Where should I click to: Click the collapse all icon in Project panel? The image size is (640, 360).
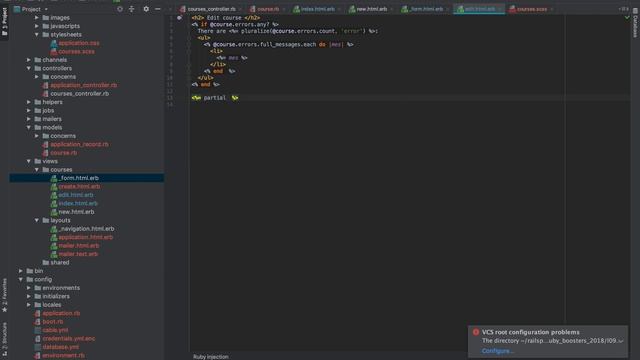(x=131, y=9)
